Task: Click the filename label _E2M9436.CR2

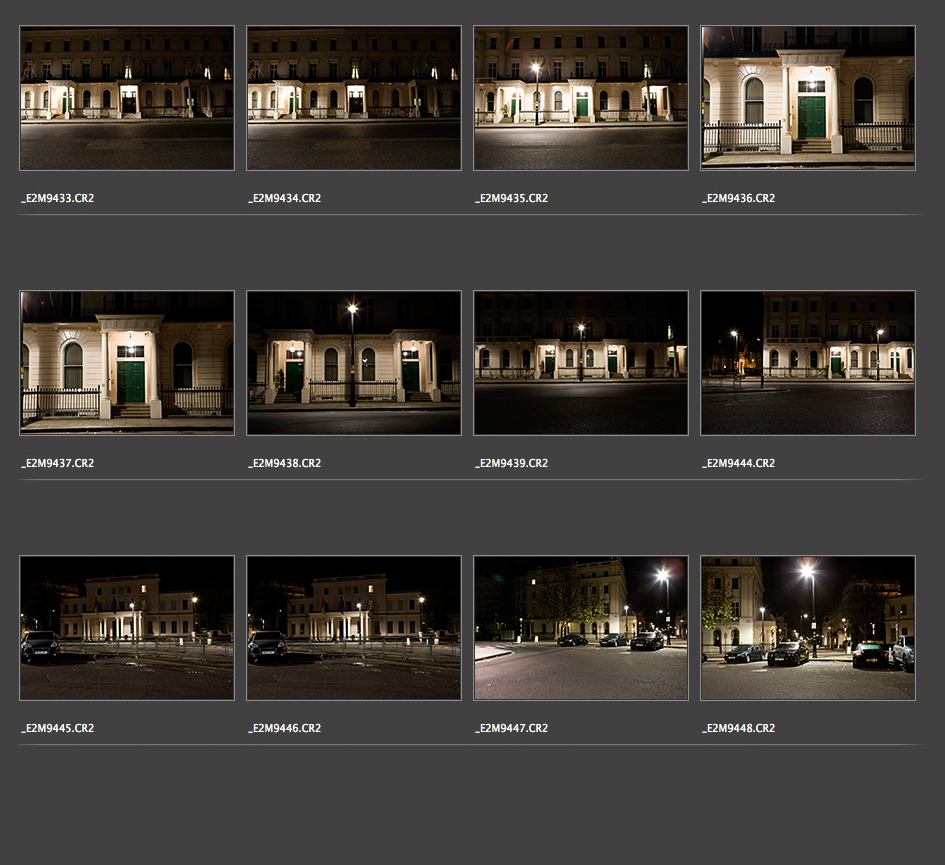Action: pyautogui.click(x=739, y=199)
